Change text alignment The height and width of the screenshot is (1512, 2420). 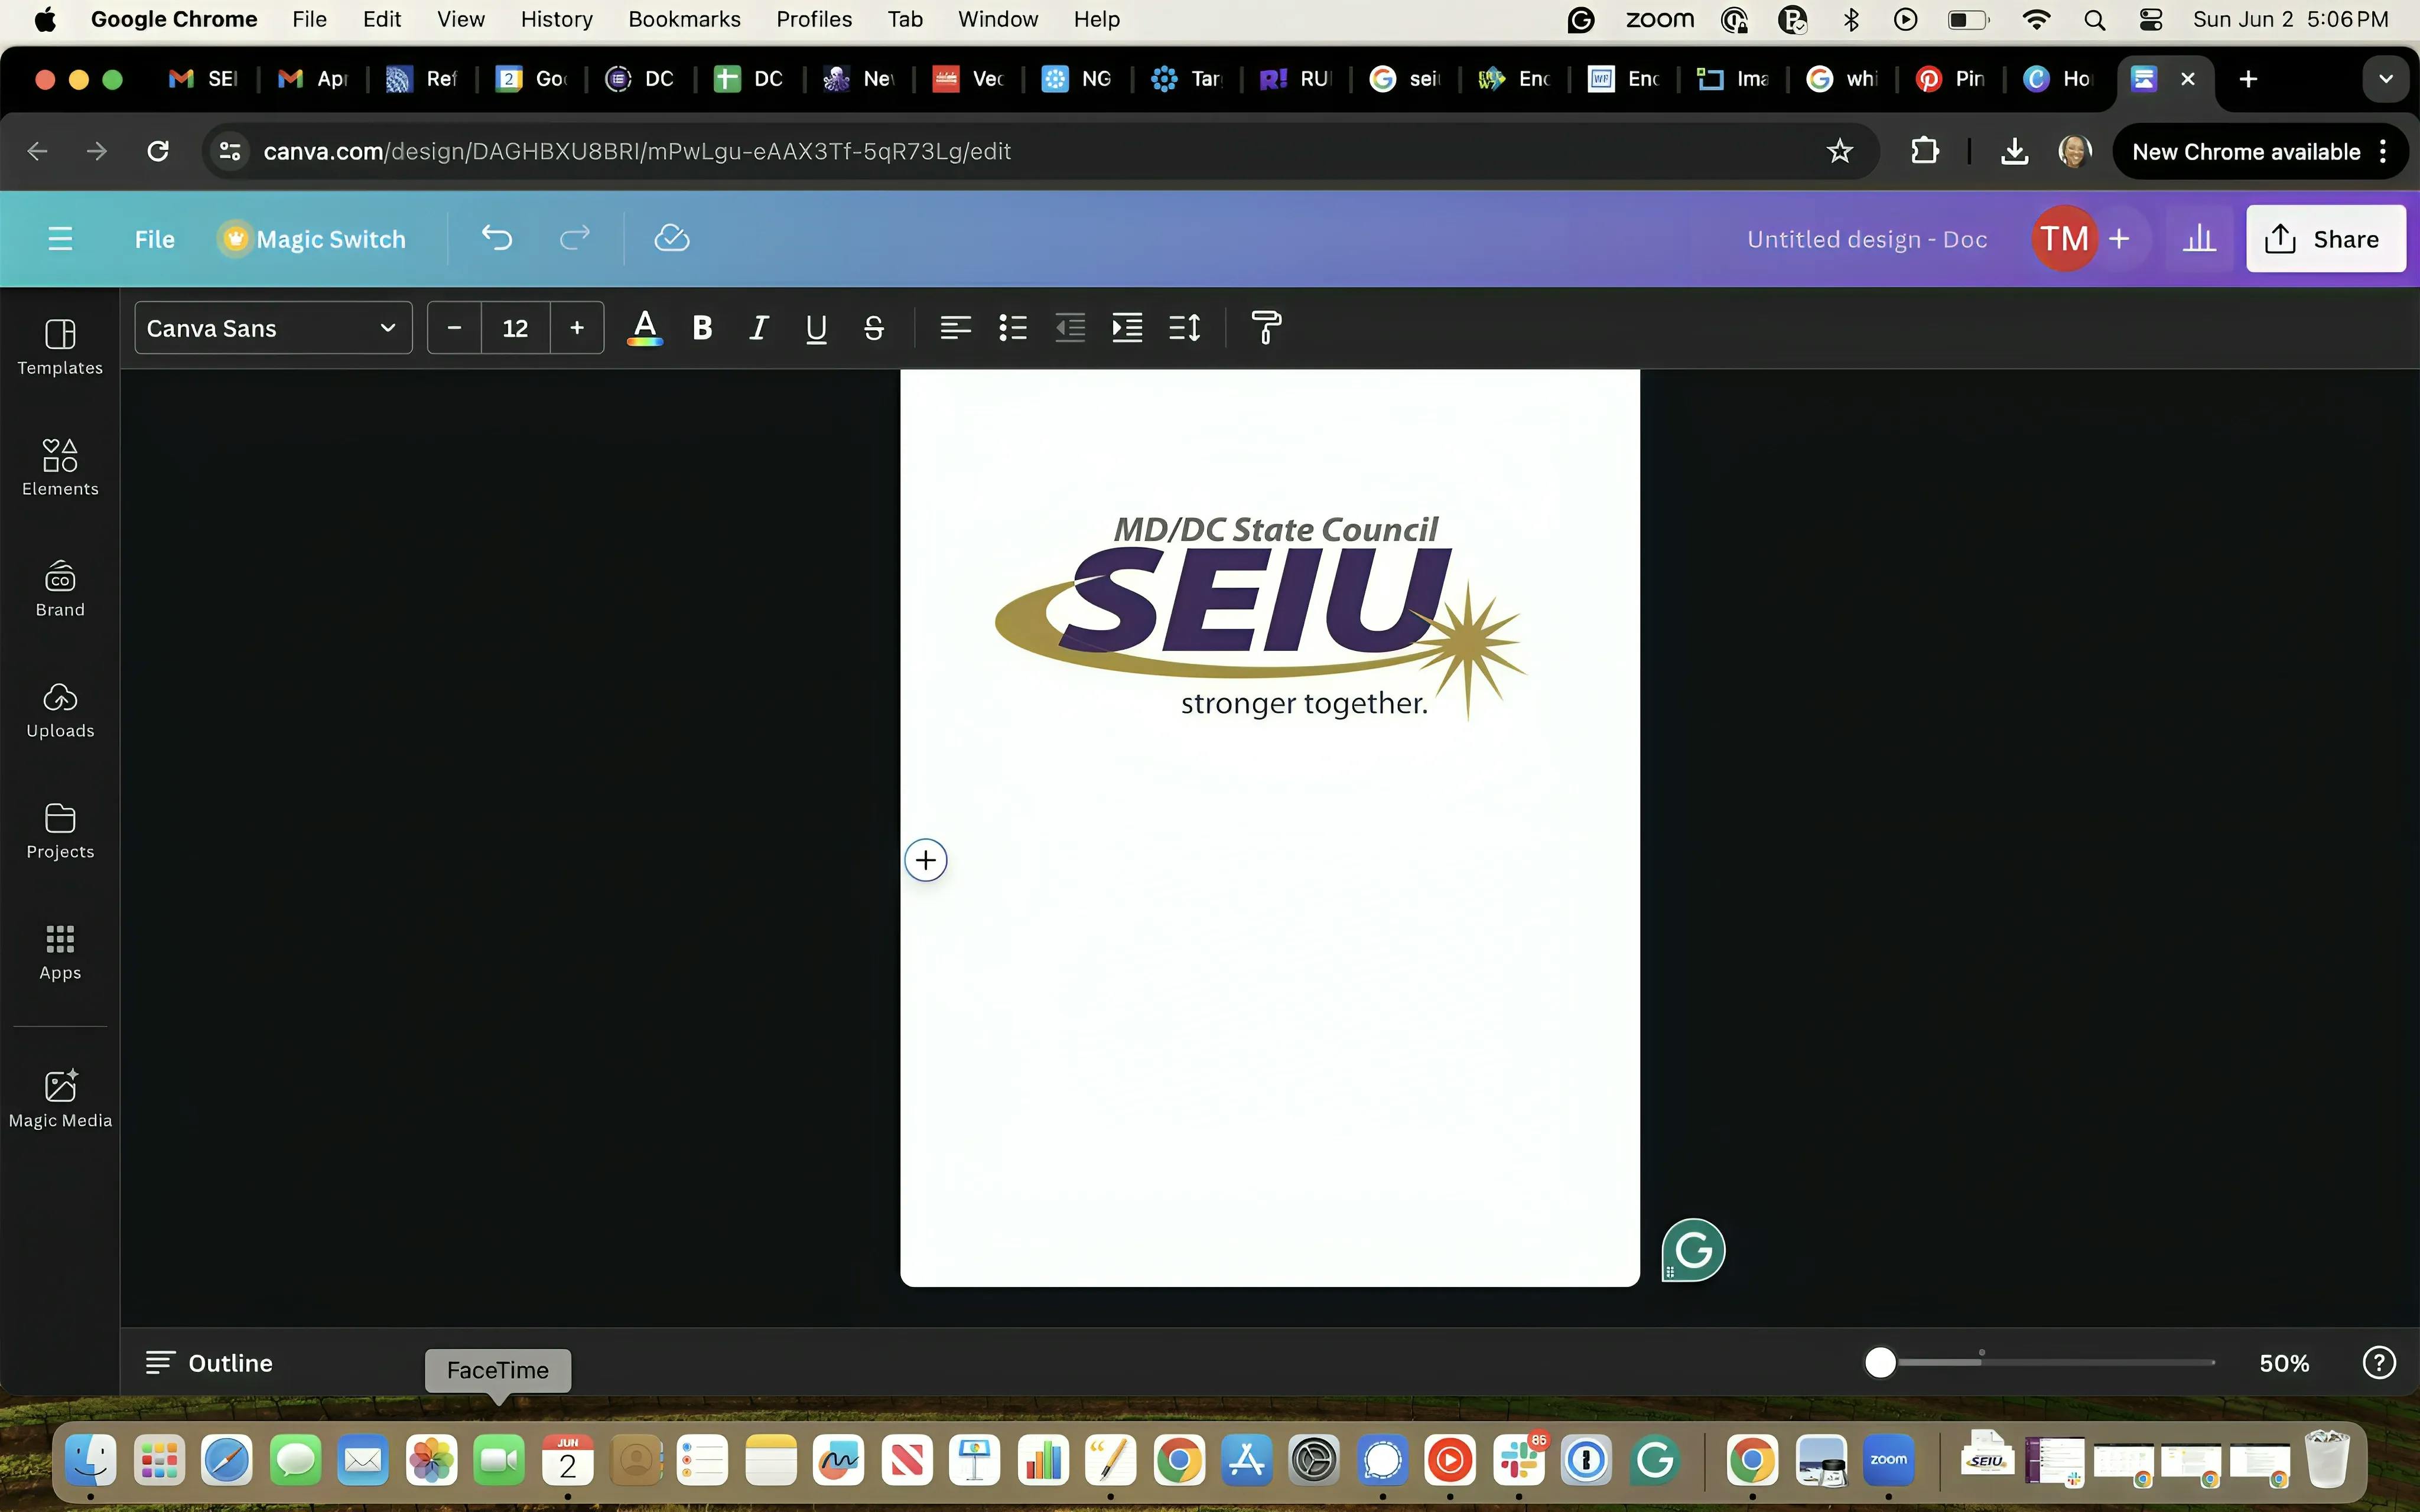pyautogui.click(x=955, y=327)
